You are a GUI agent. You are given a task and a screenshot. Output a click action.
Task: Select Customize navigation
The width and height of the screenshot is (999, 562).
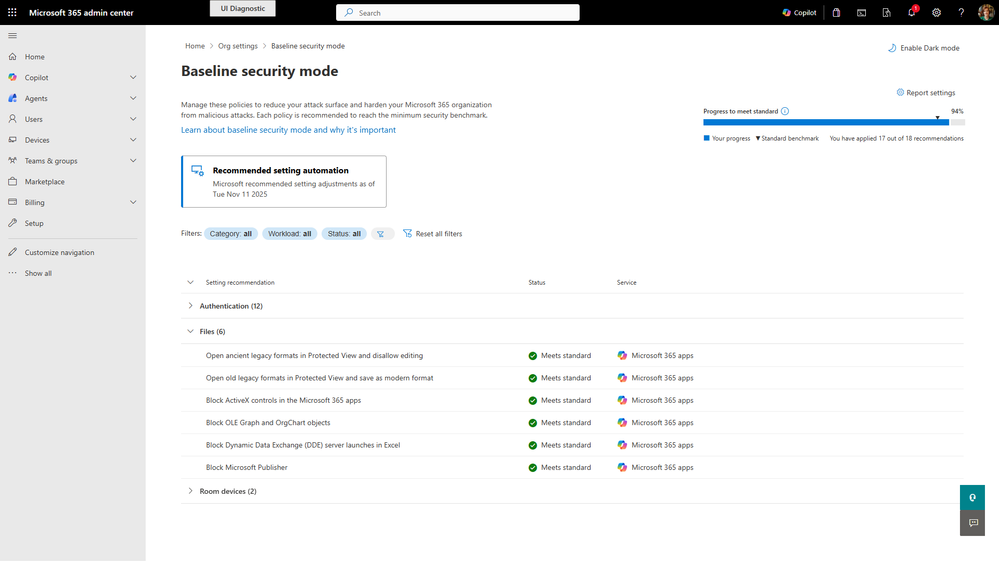[59, 252]
